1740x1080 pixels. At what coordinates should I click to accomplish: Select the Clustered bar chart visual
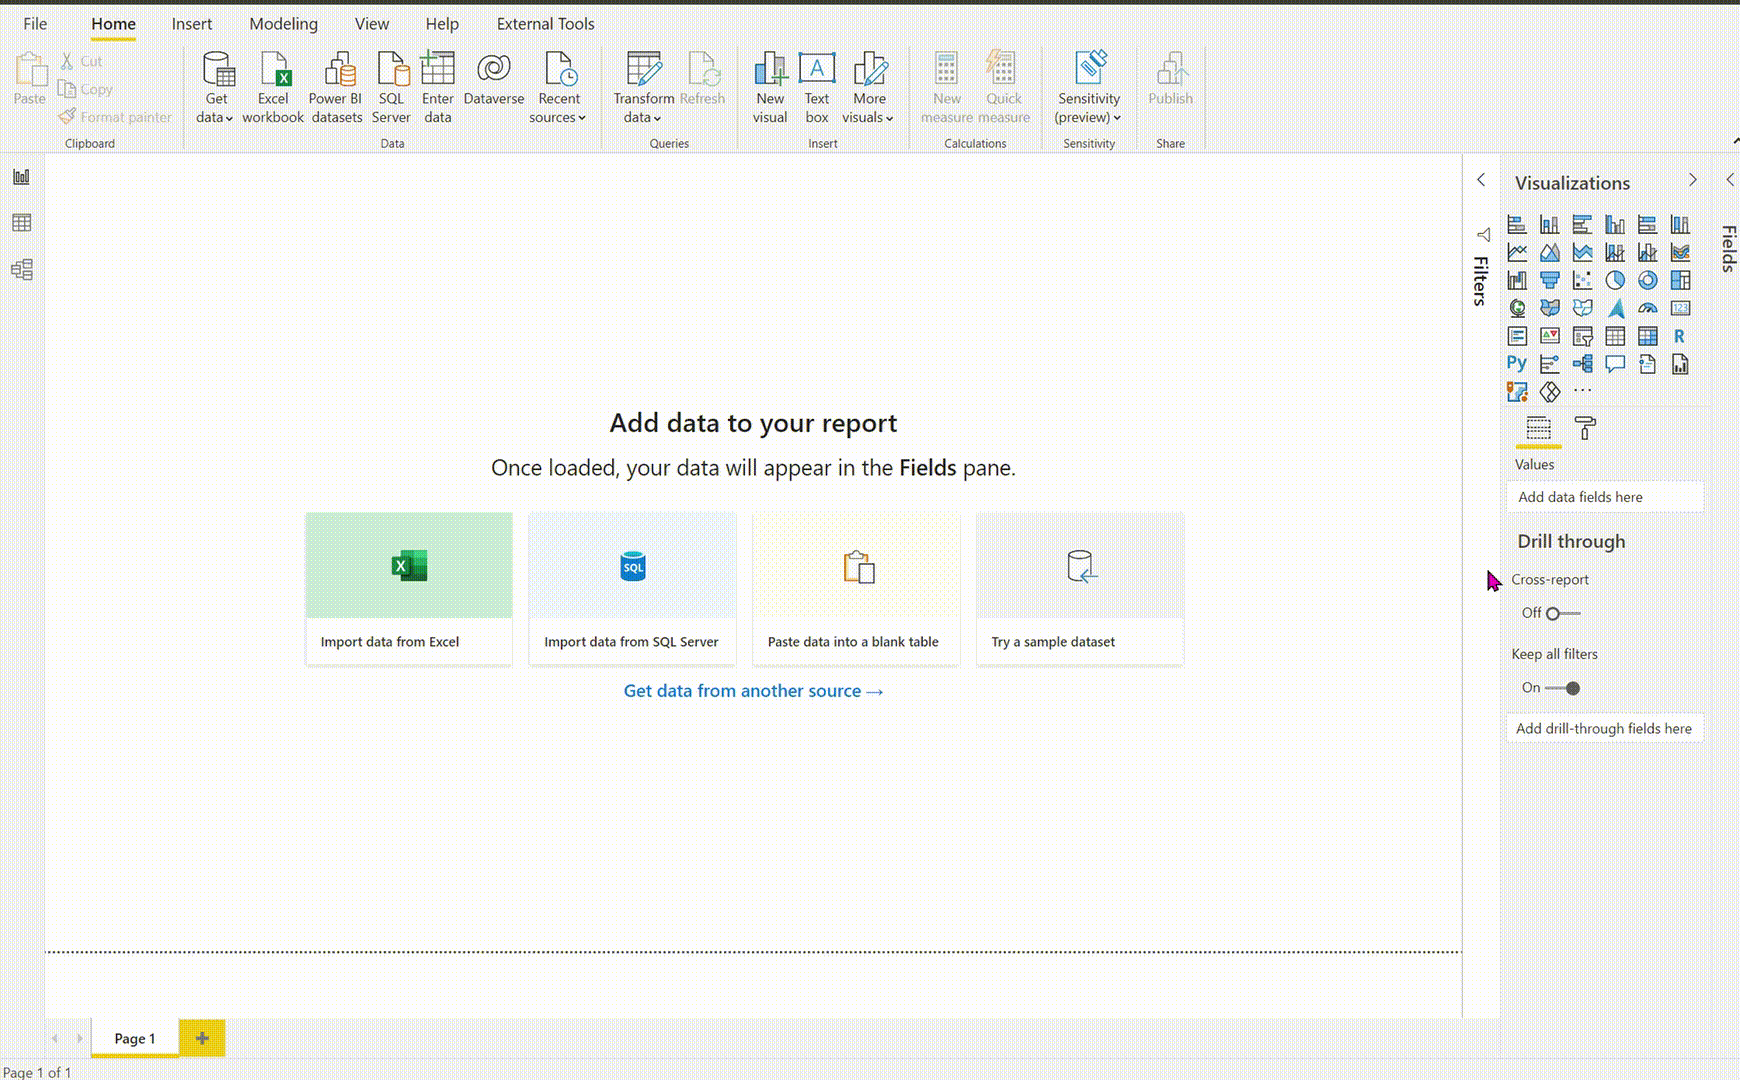click(1582, 224)
